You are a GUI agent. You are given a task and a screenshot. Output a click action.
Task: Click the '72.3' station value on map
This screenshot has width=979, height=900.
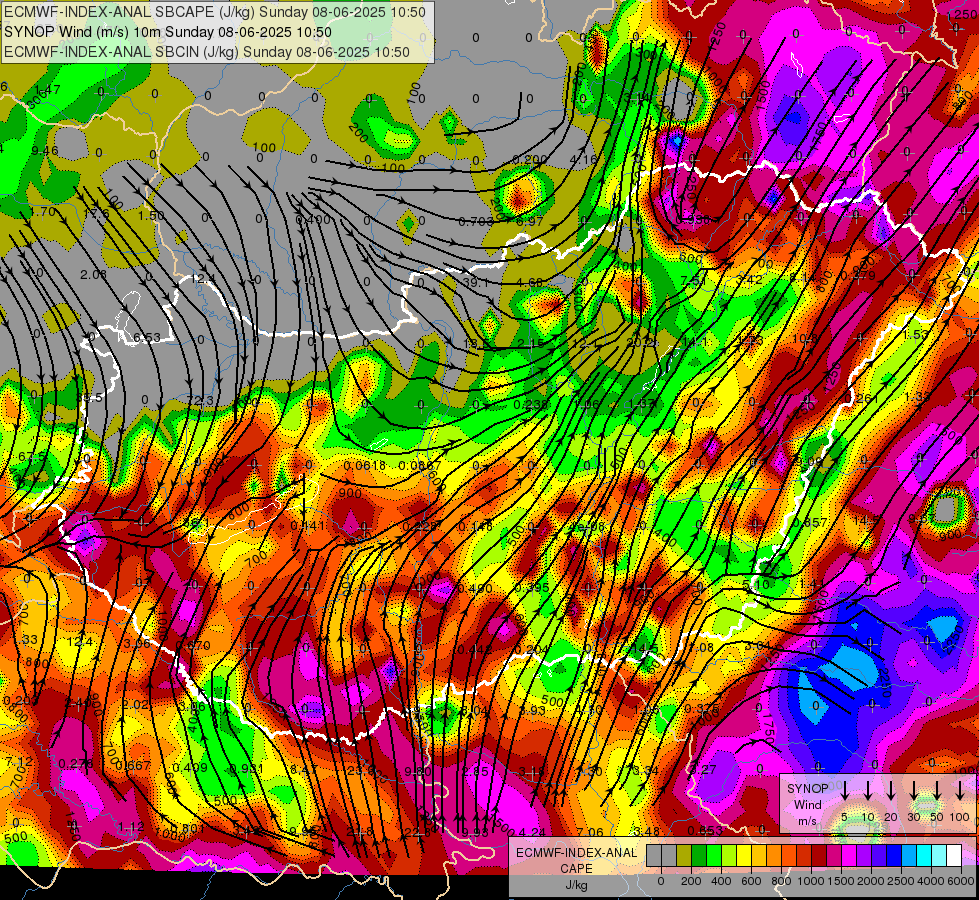tap(200, 400)
